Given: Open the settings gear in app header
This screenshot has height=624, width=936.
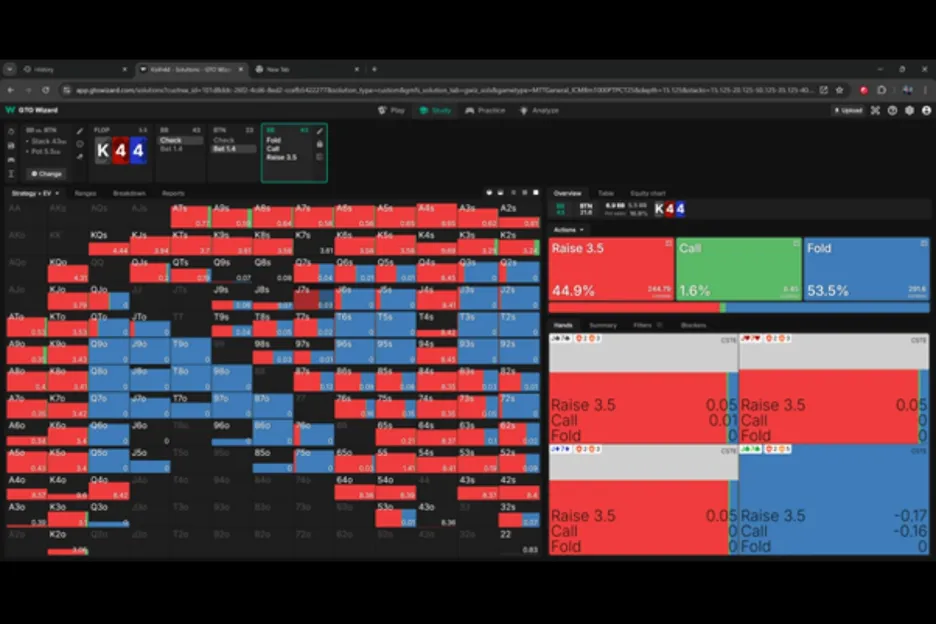Looking at the screenshot, I should click(x=908, y=110).
